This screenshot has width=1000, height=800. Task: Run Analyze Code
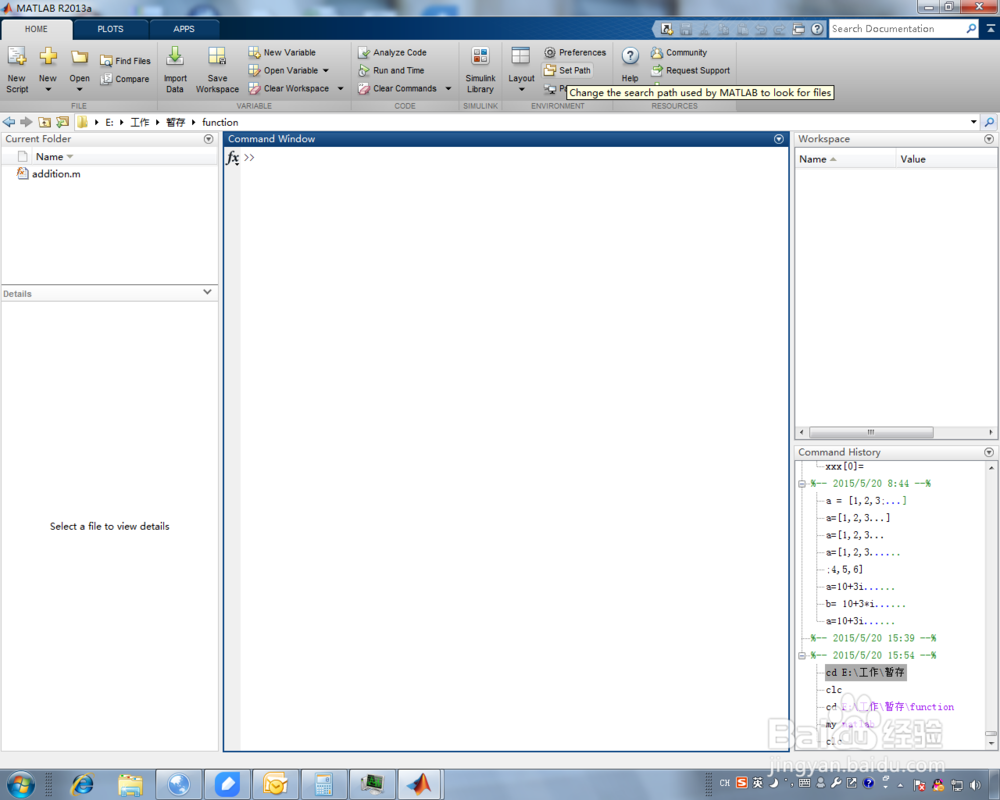pos(392,52)
